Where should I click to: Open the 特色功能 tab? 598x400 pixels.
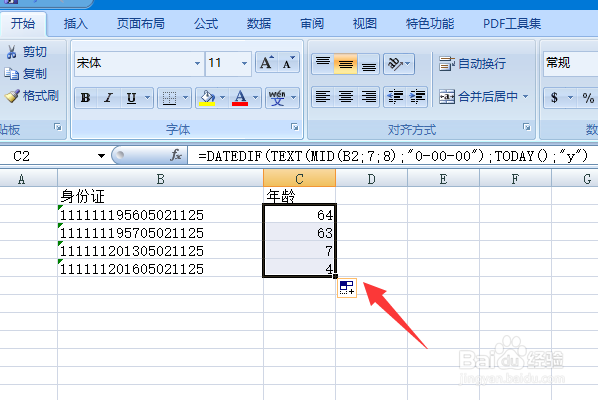(x=430, y=24)
